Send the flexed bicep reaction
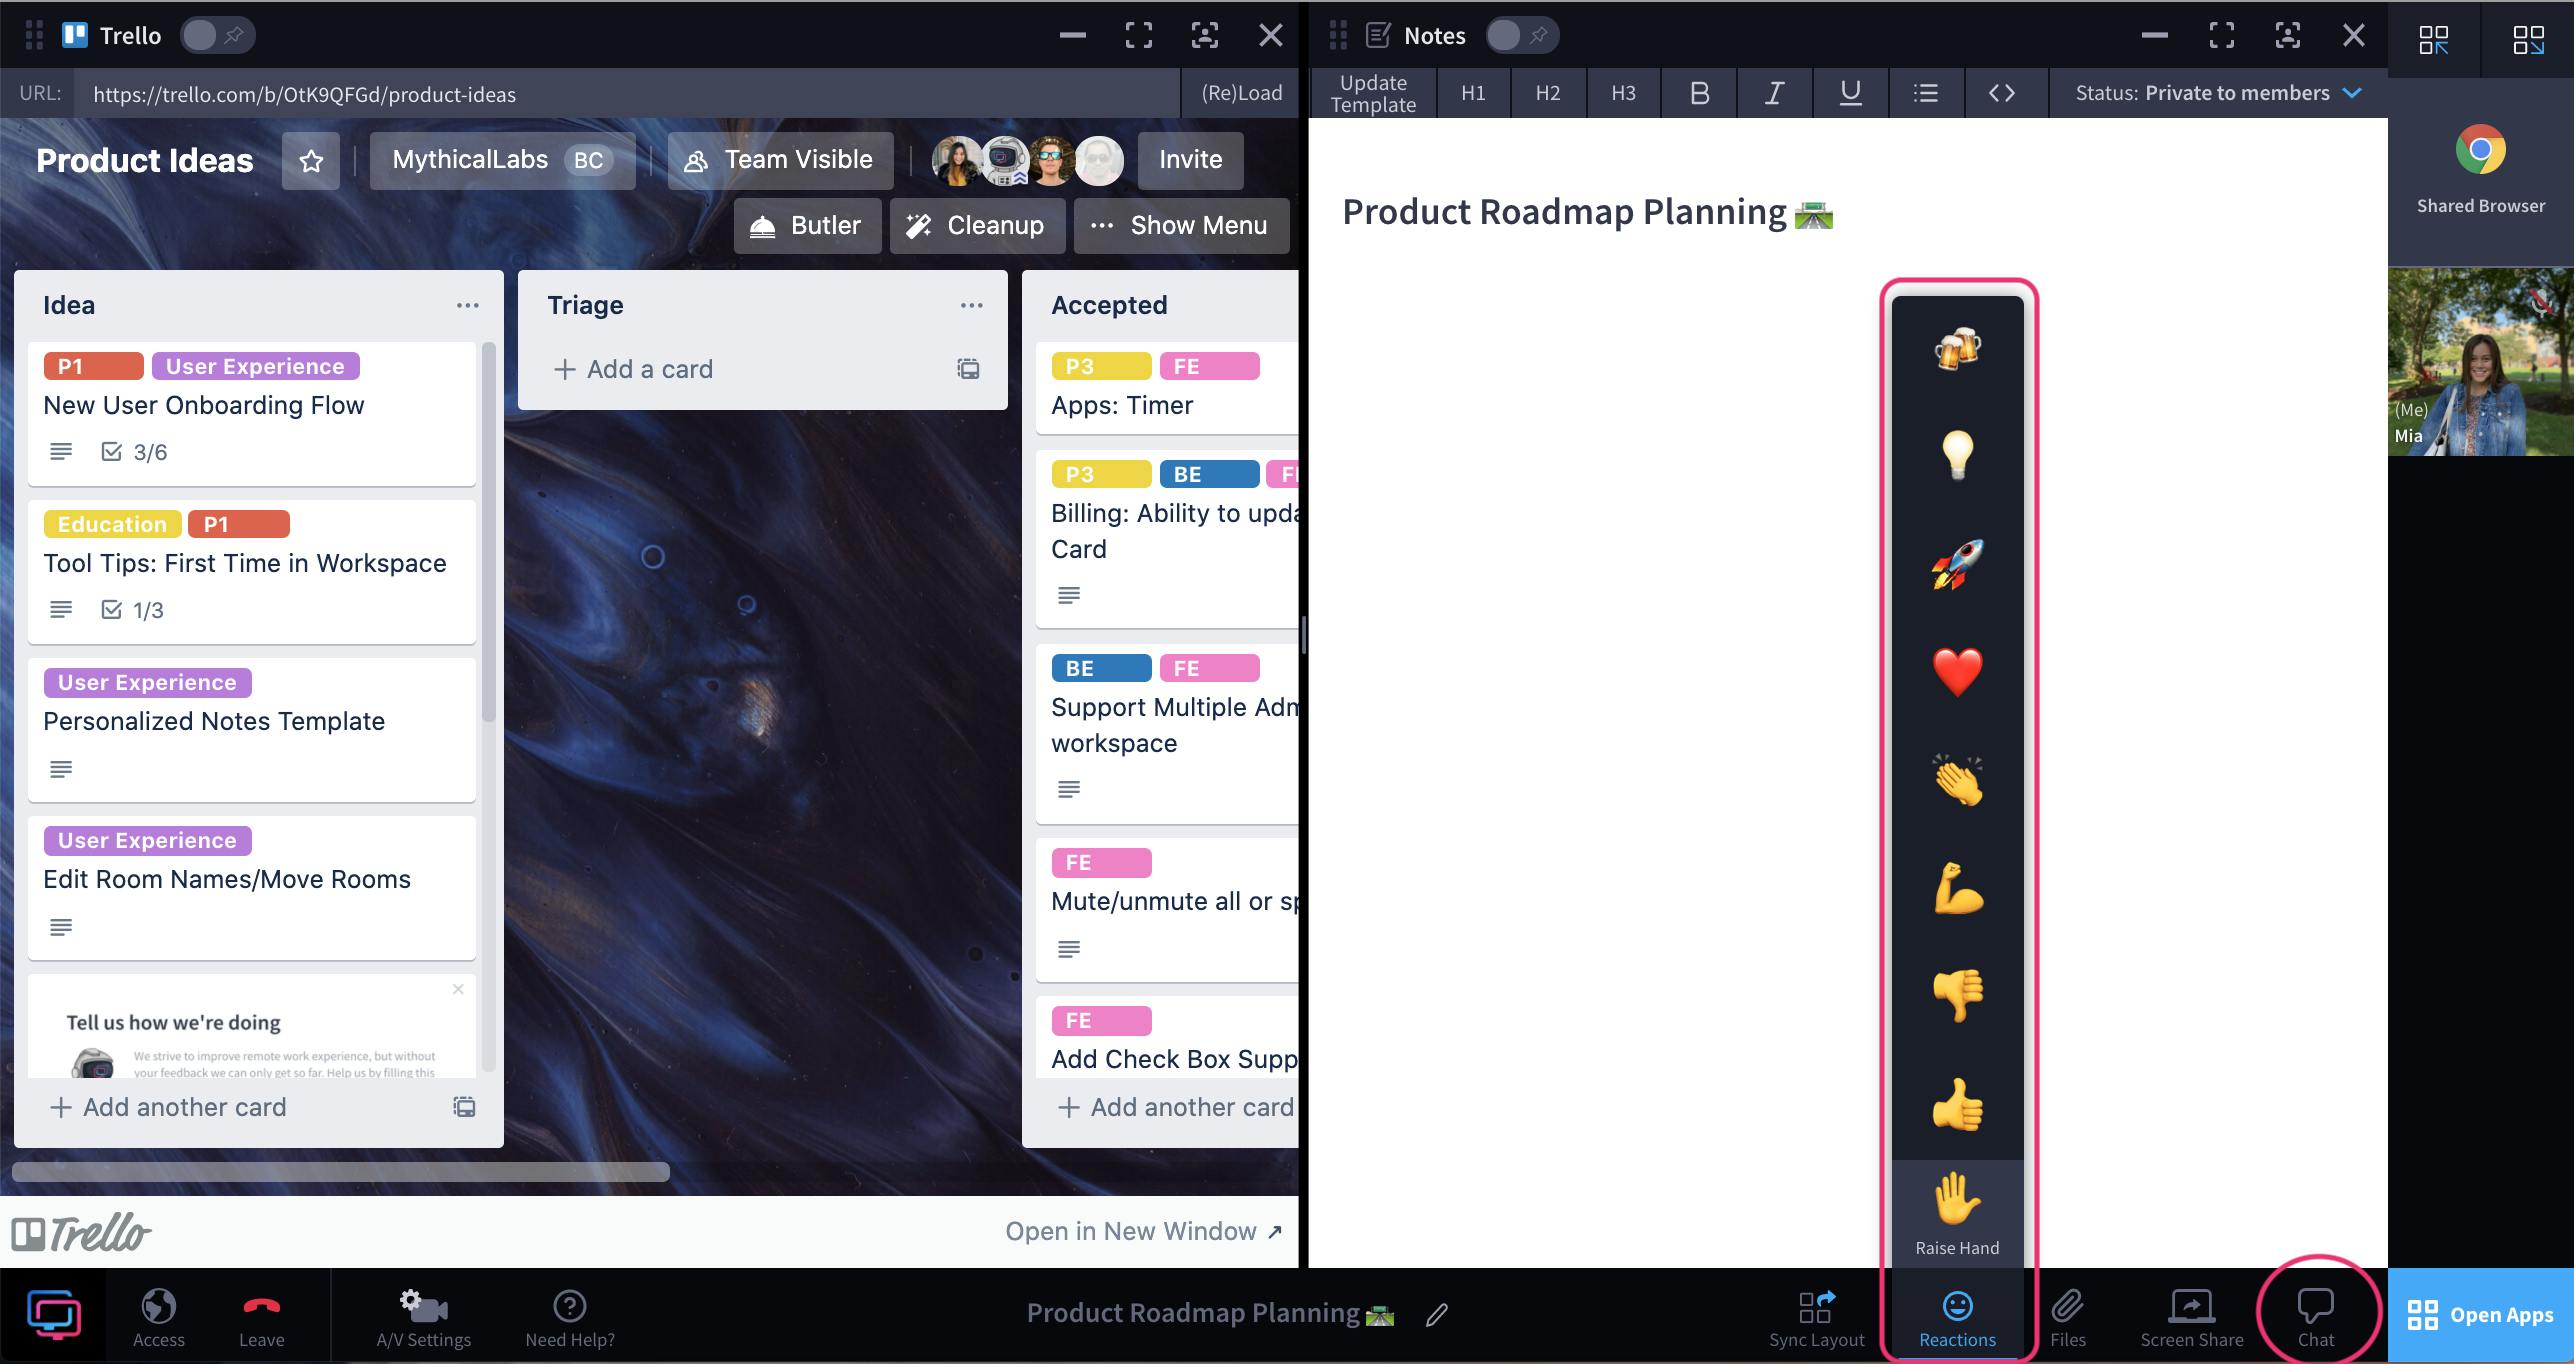Viewport: 2574px width, 1364px height. pyautogui.click(x=1957, y=888)
